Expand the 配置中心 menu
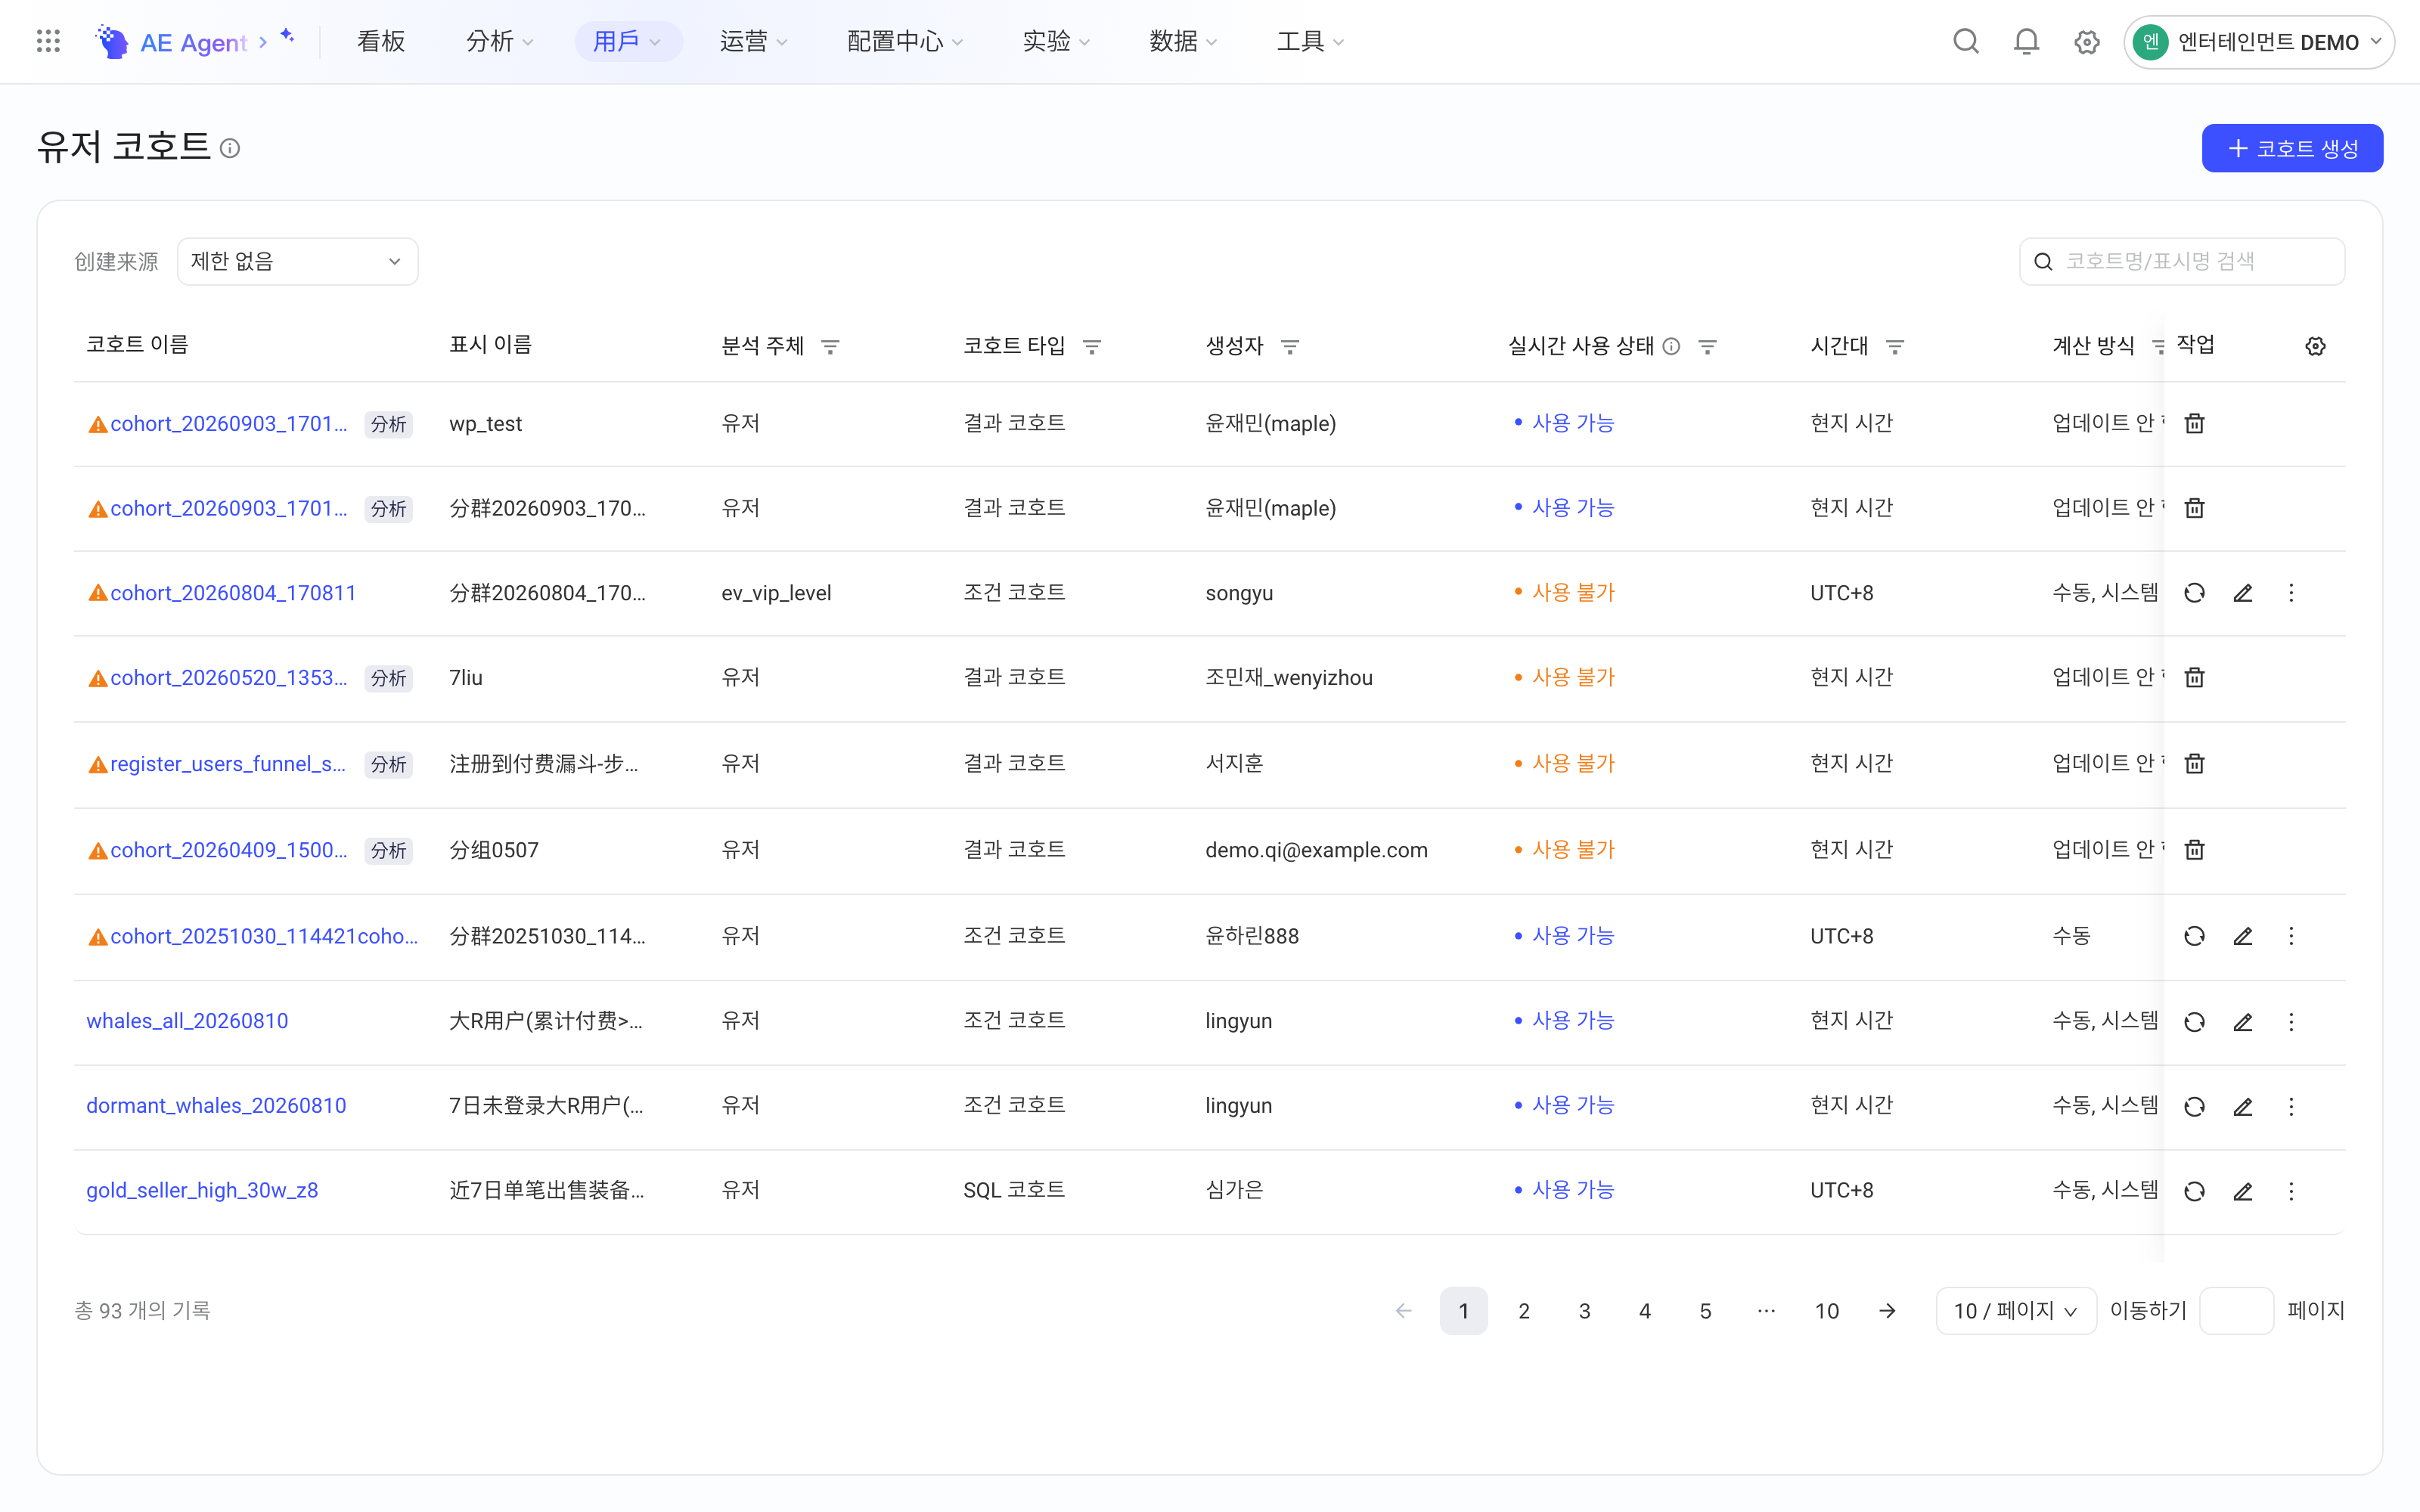2420x1512 pixels. pyautogui.click(x=904, y=41)
